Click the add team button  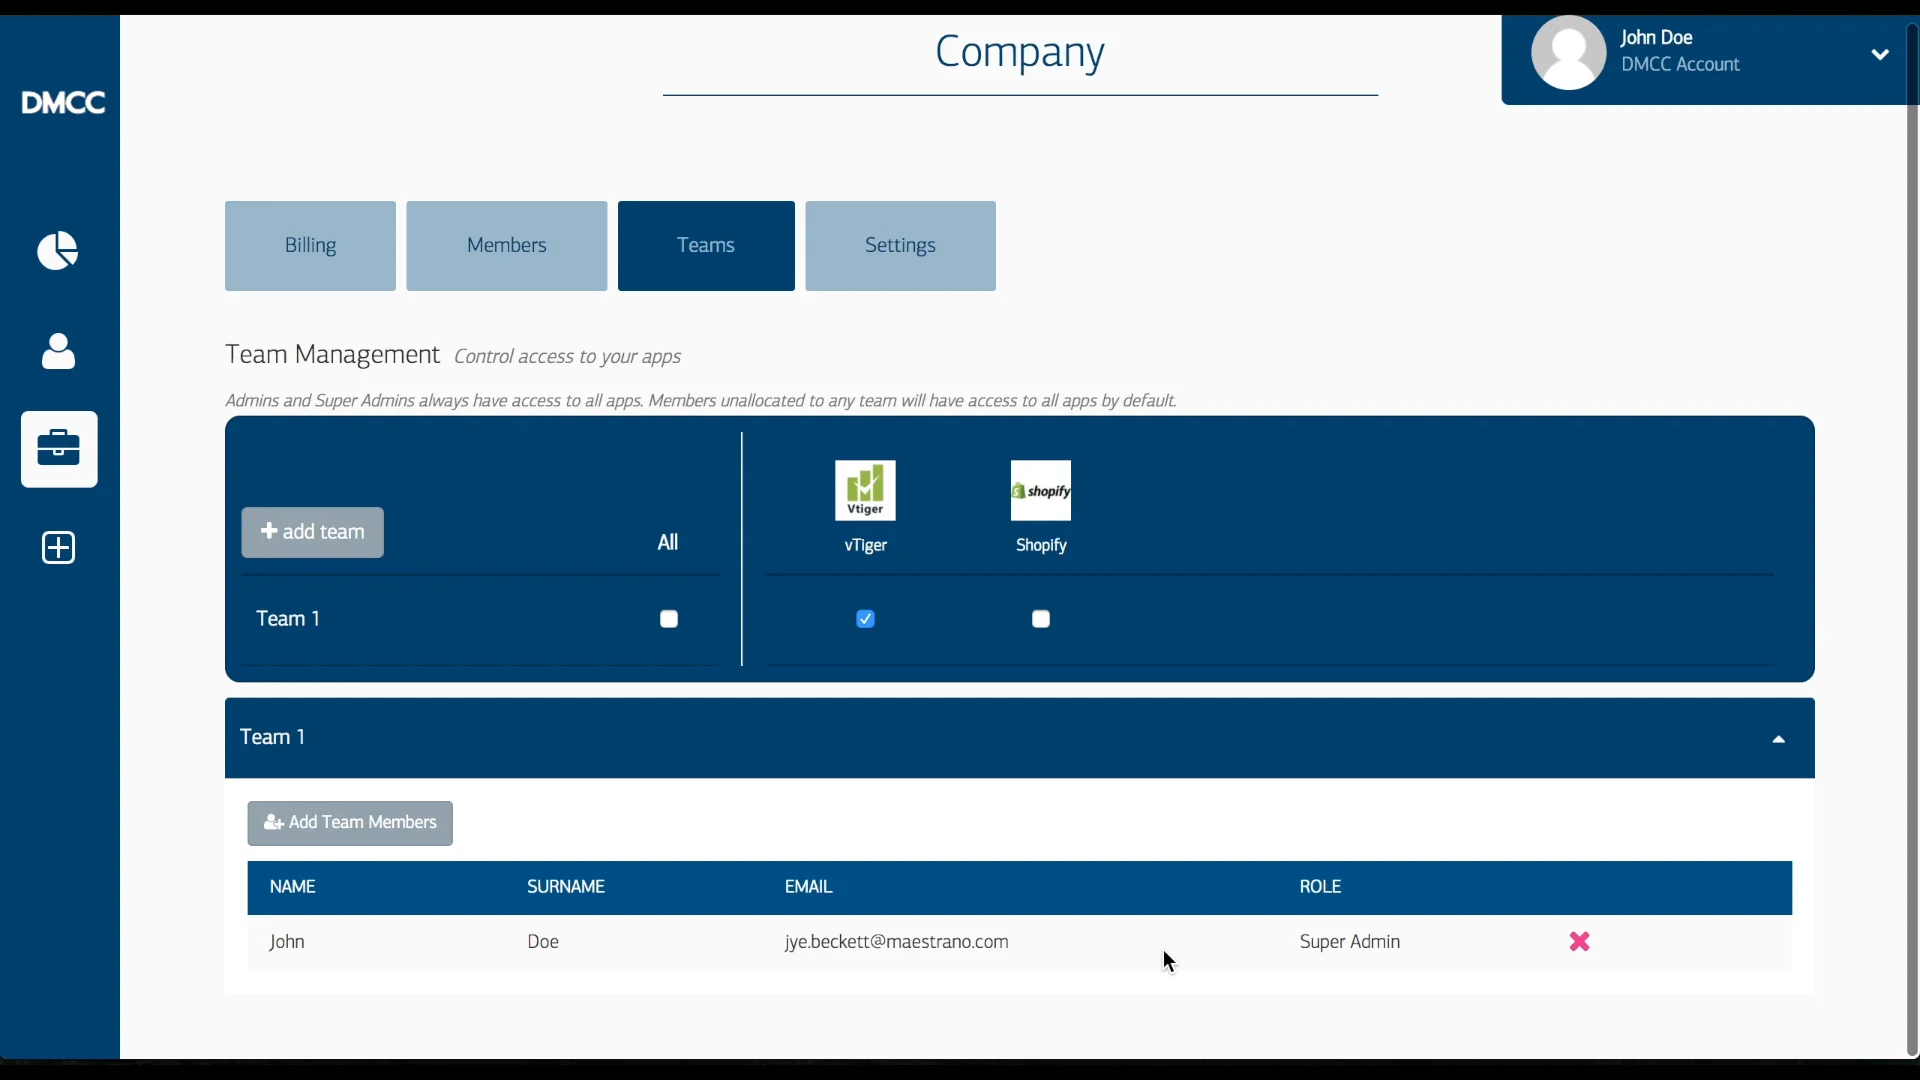click(x=312, y=532)
